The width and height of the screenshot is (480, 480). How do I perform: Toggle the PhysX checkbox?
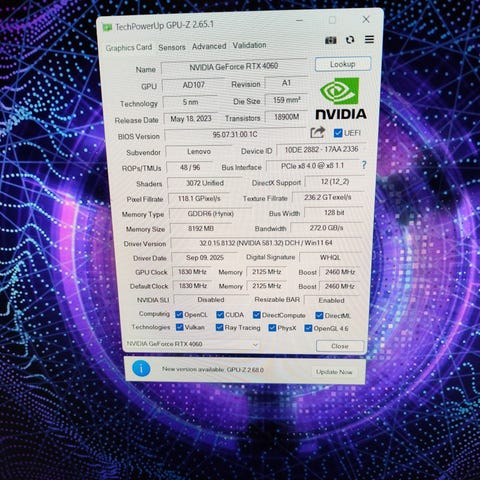(272, 328)
